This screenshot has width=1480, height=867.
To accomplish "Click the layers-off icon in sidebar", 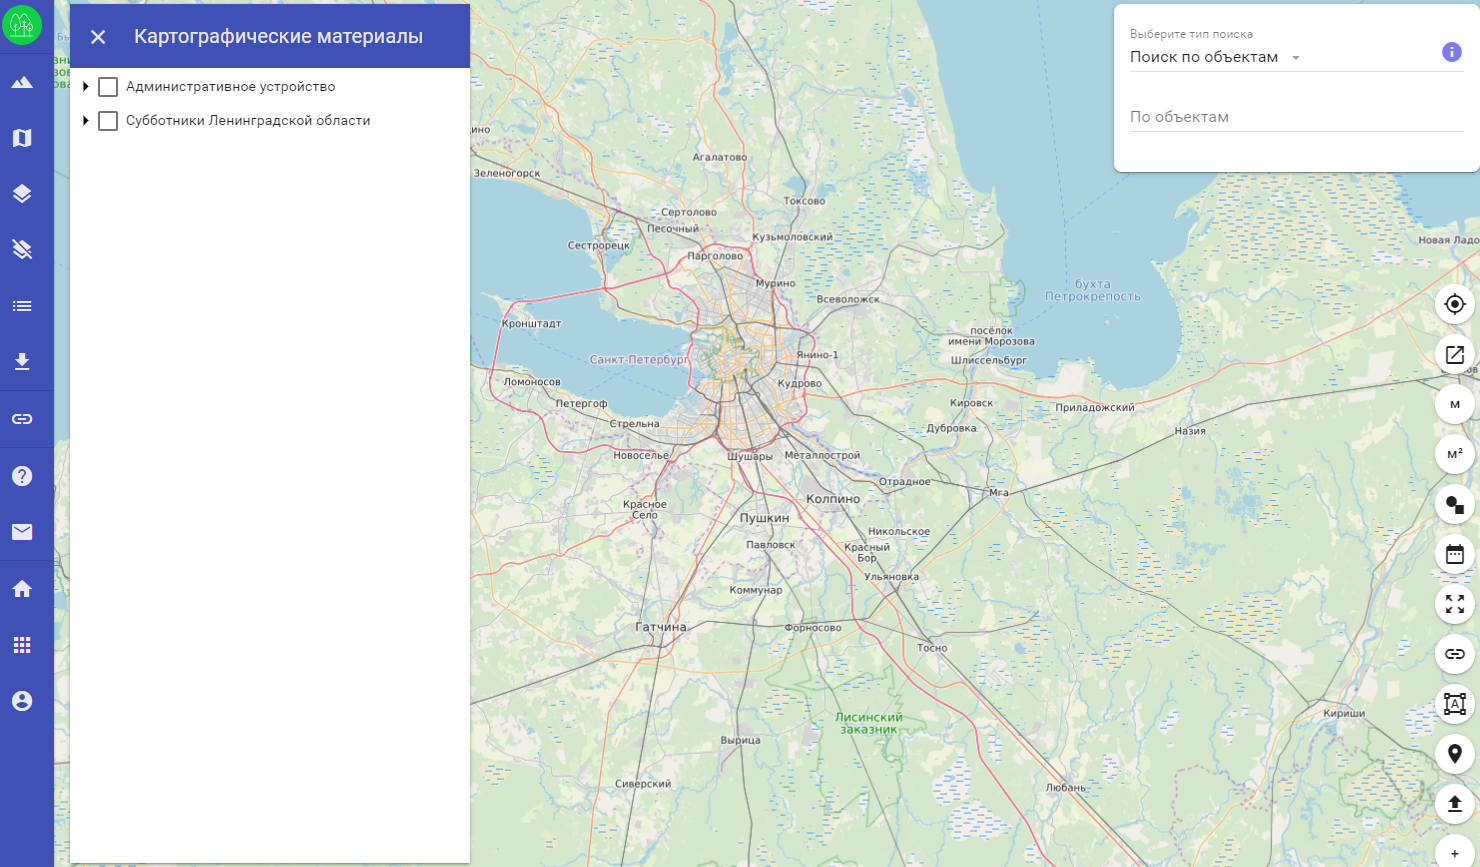I will coord(22,250).
